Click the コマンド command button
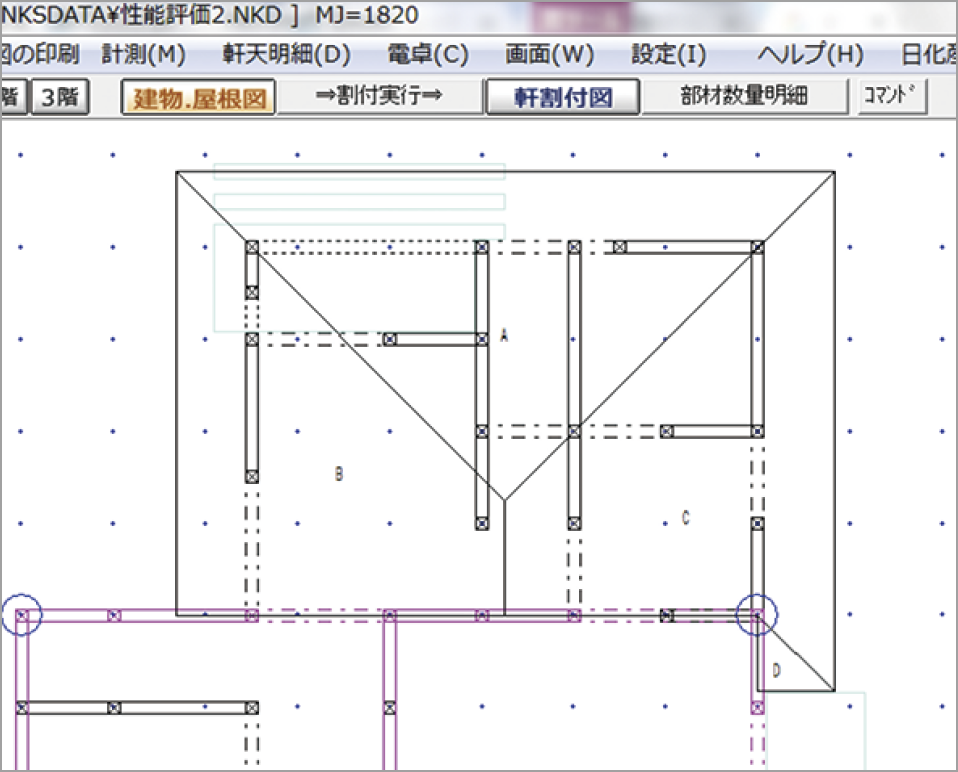 [893, 96]
